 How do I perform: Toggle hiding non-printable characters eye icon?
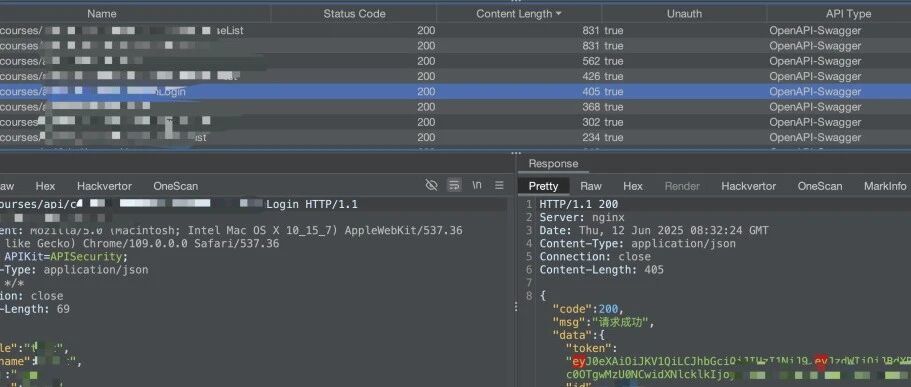(431, 185)
